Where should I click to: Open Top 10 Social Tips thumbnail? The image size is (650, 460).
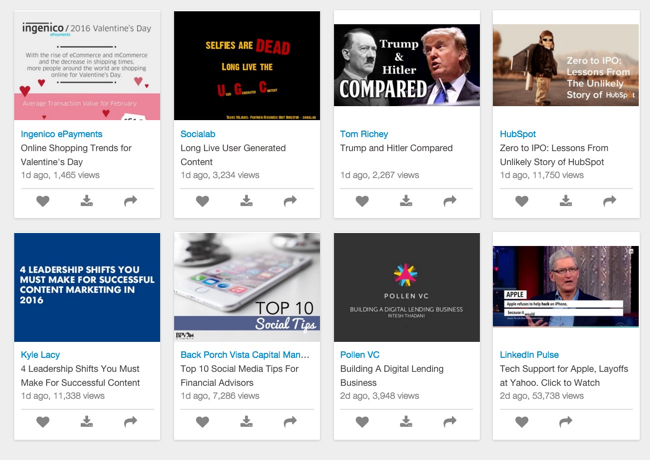pyautogui.click(x=247, y=287)
